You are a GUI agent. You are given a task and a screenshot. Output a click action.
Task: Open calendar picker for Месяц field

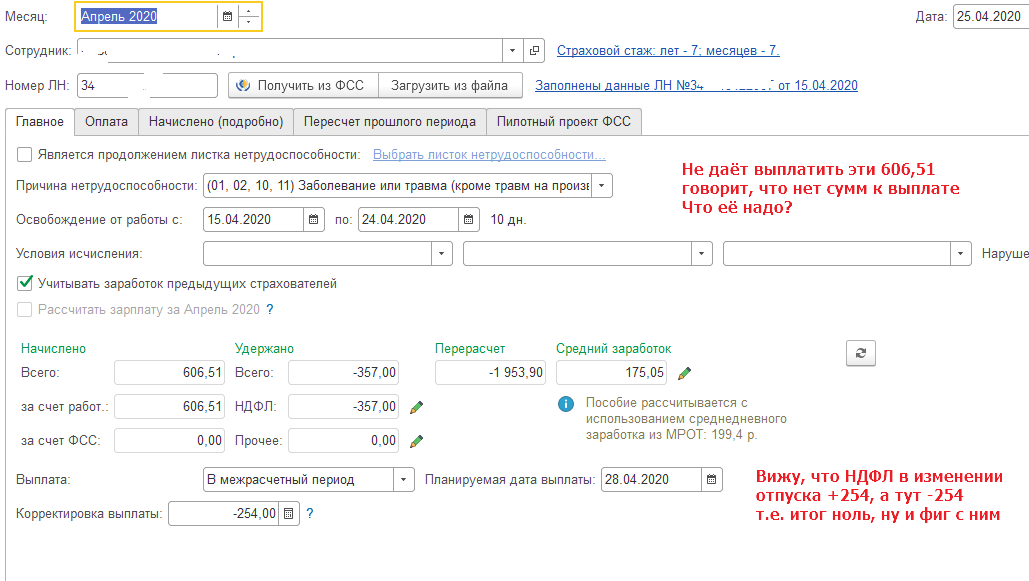point(227,16)
